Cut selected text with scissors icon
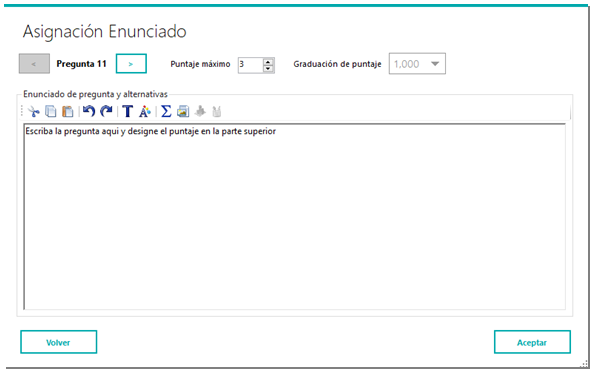This screenshot has height=372, width=593. click(34, 112)
